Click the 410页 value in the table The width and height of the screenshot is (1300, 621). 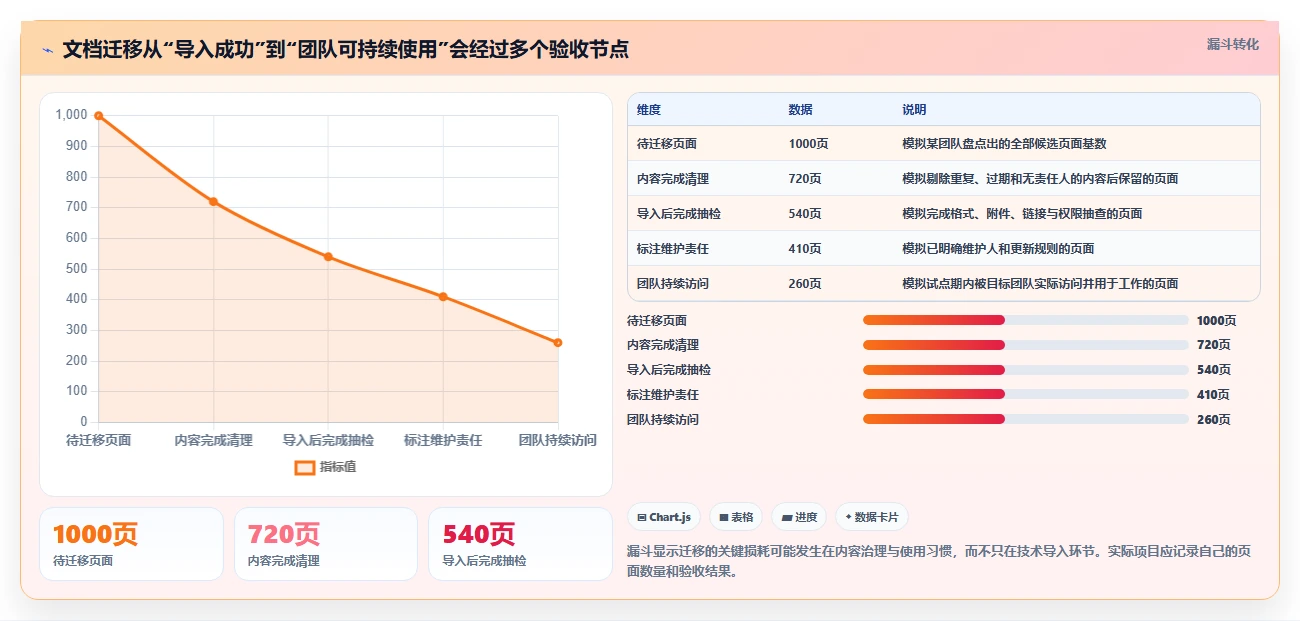tap(805, 249)
